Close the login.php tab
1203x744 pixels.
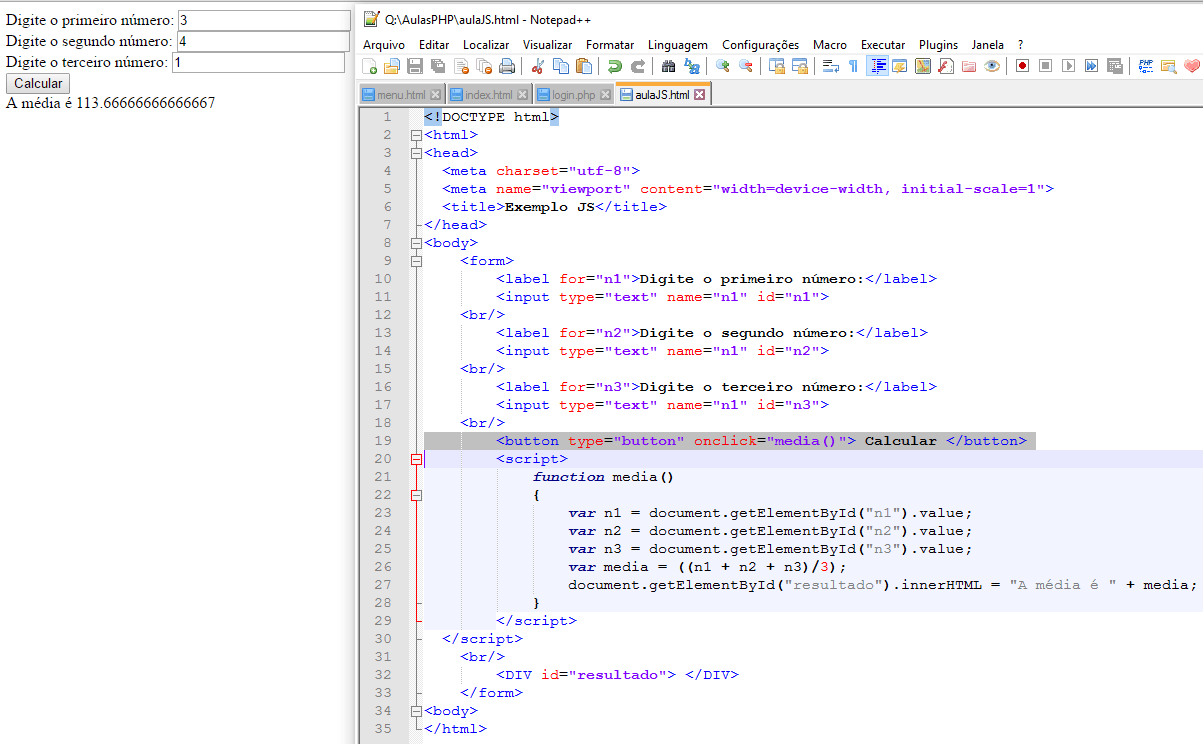[x=604, y=95]
